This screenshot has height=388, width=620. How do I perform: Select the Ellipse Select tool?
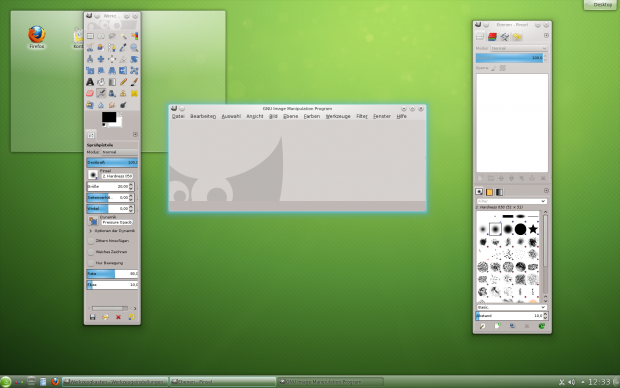pyautogui.click(x=101, y=36)
